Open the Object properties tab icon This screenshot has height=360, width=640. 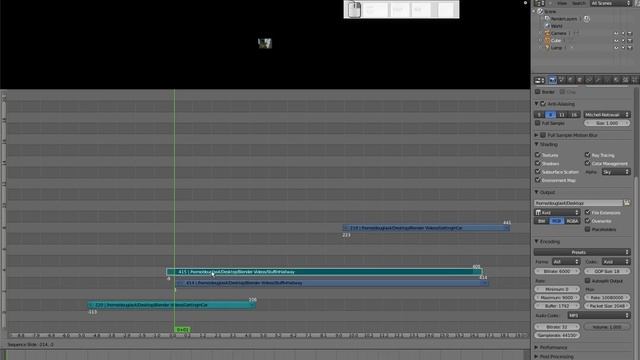pyautogui.click(x=580, y=80)
